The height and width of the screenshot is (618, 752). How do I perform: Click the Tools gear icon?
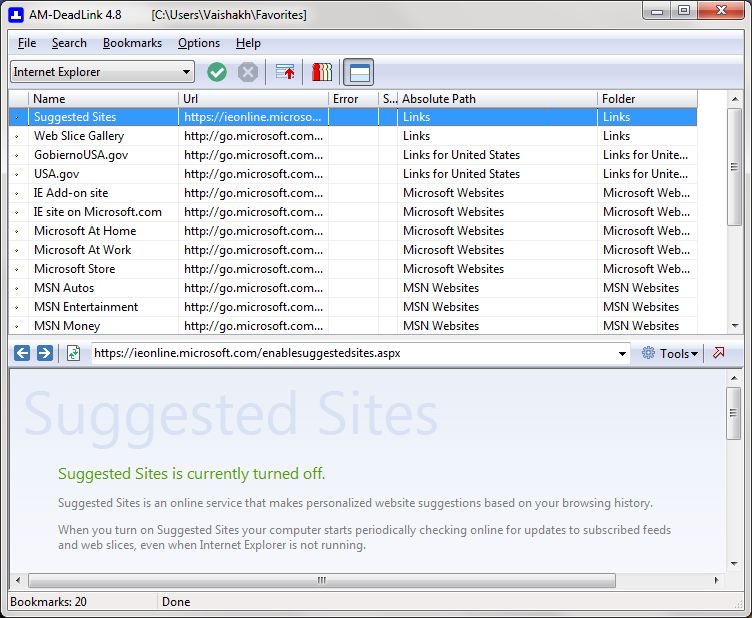point(648,353)
